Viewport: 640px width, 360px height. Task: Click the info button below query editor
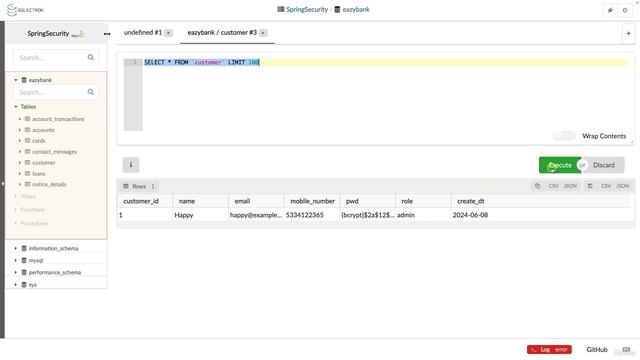131,165
